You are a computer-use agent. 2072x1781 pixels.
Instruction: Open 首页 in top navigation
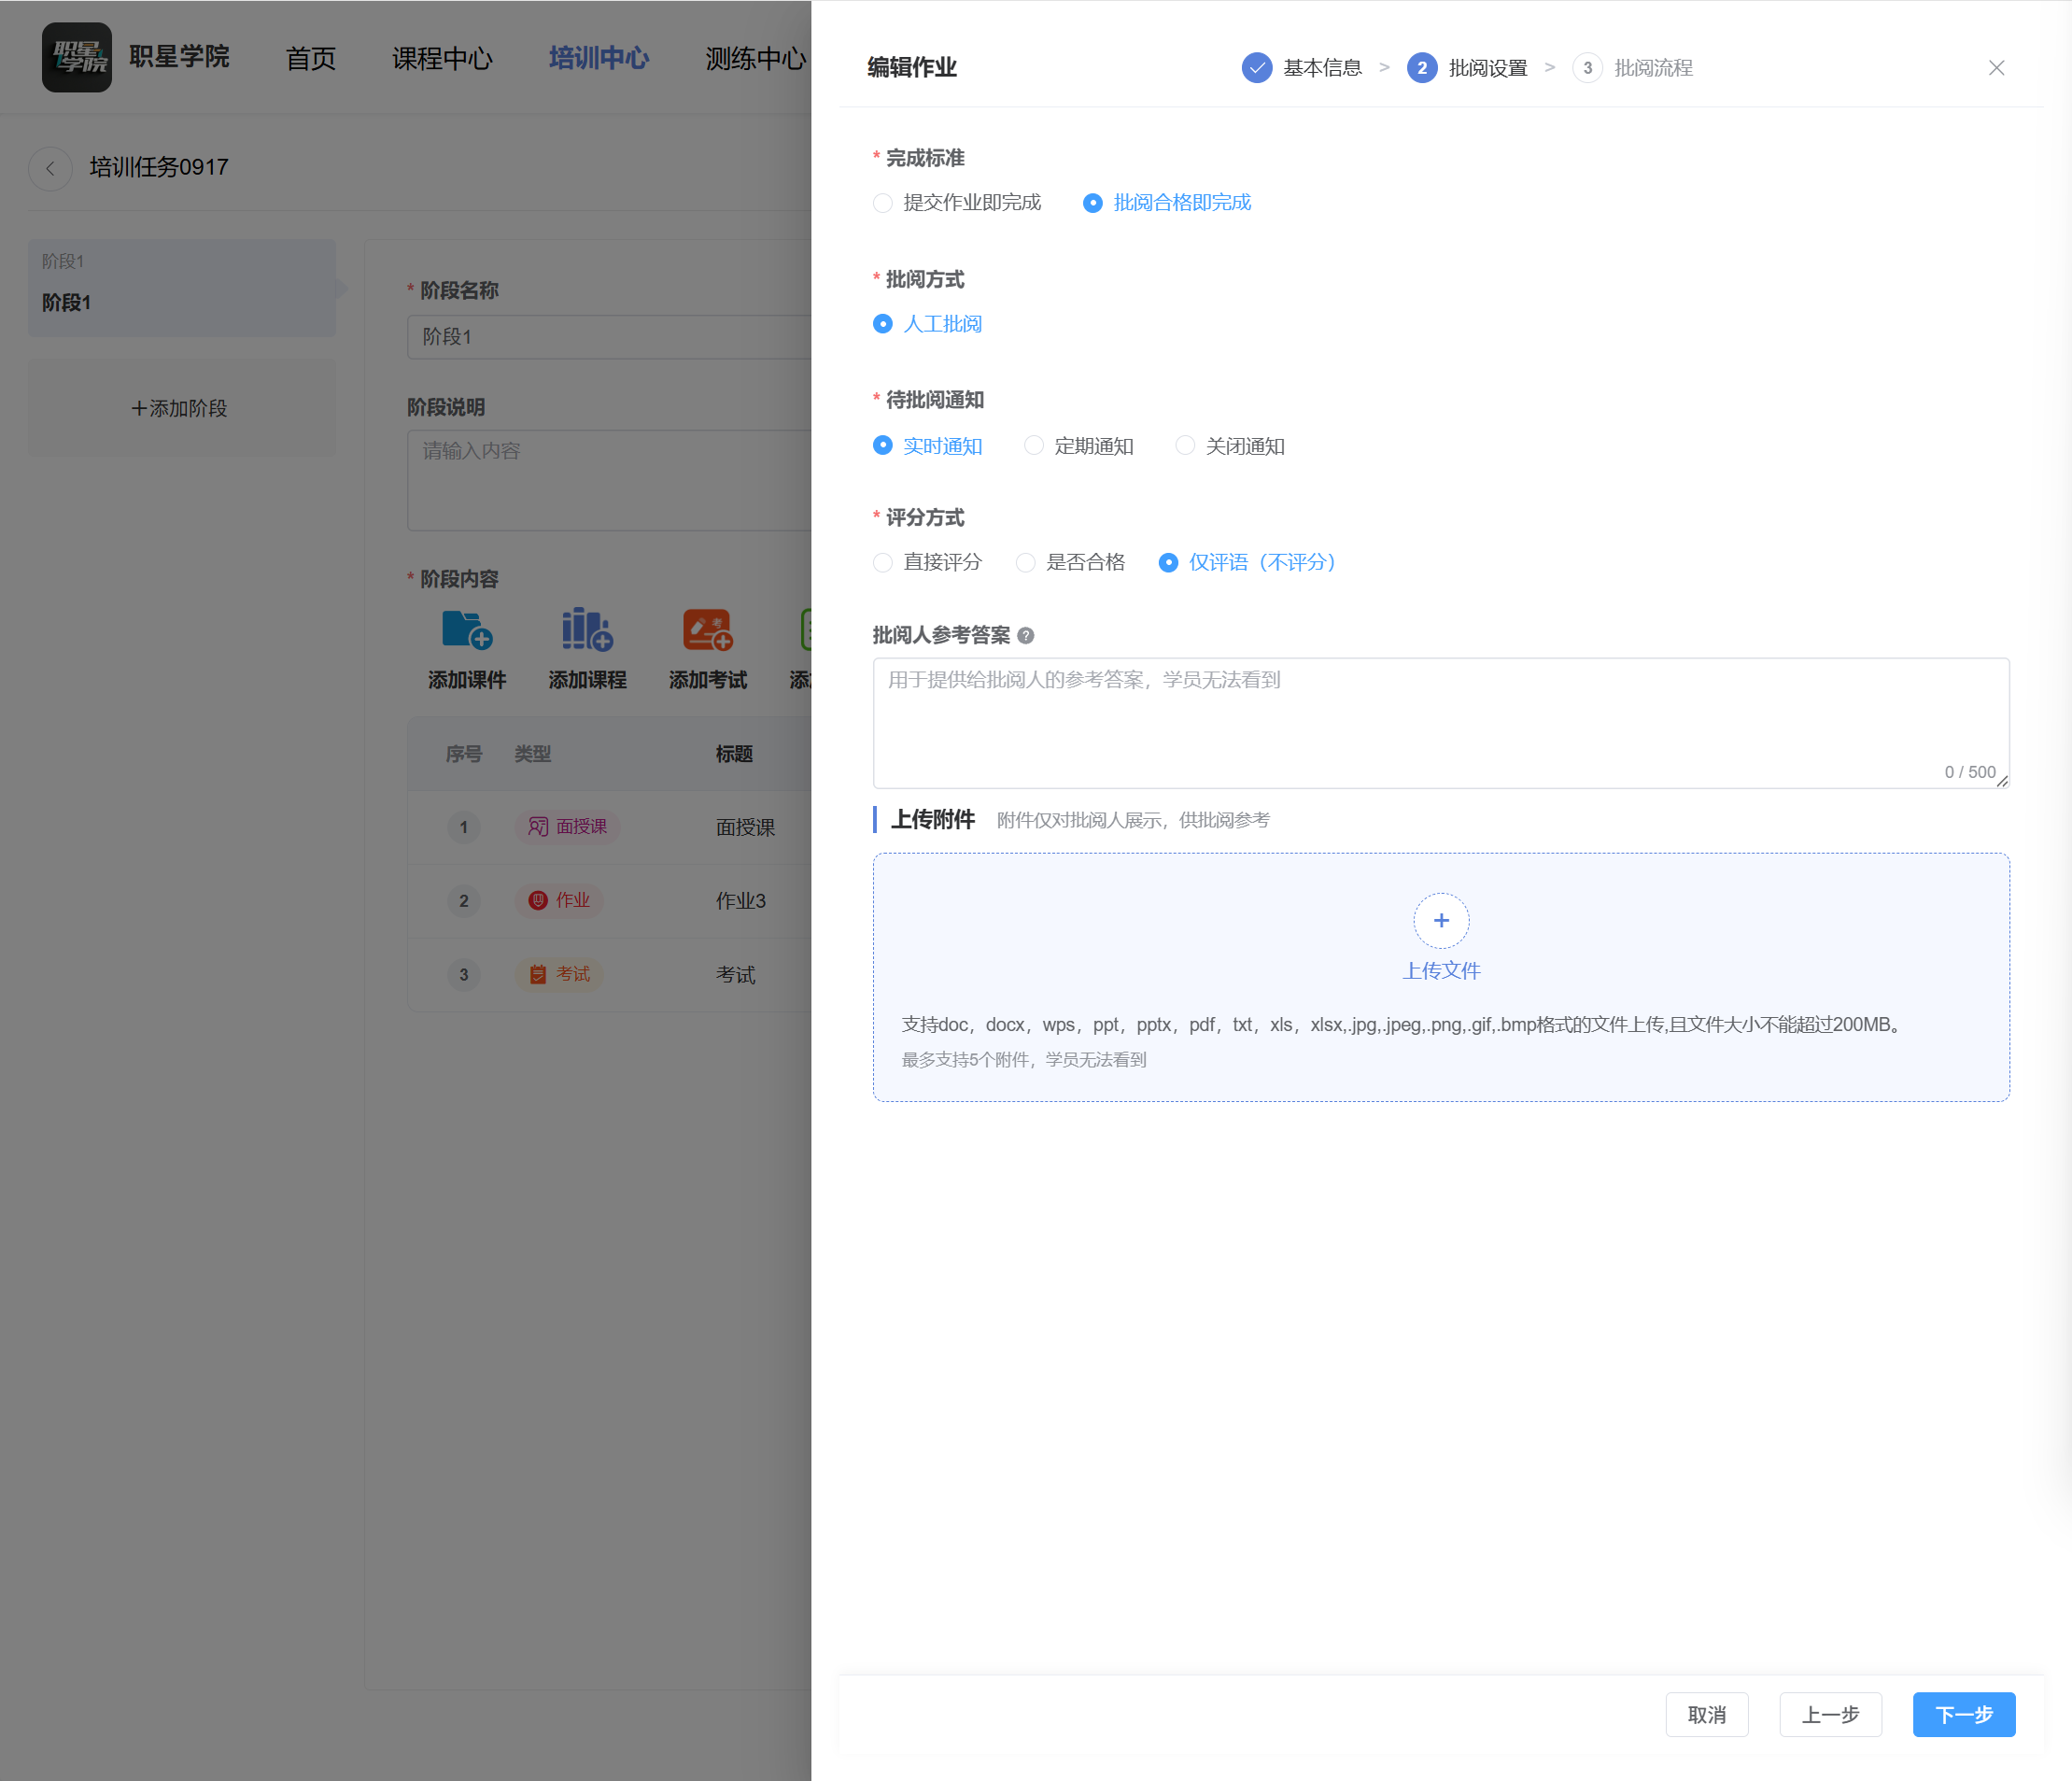pos(311,58)
